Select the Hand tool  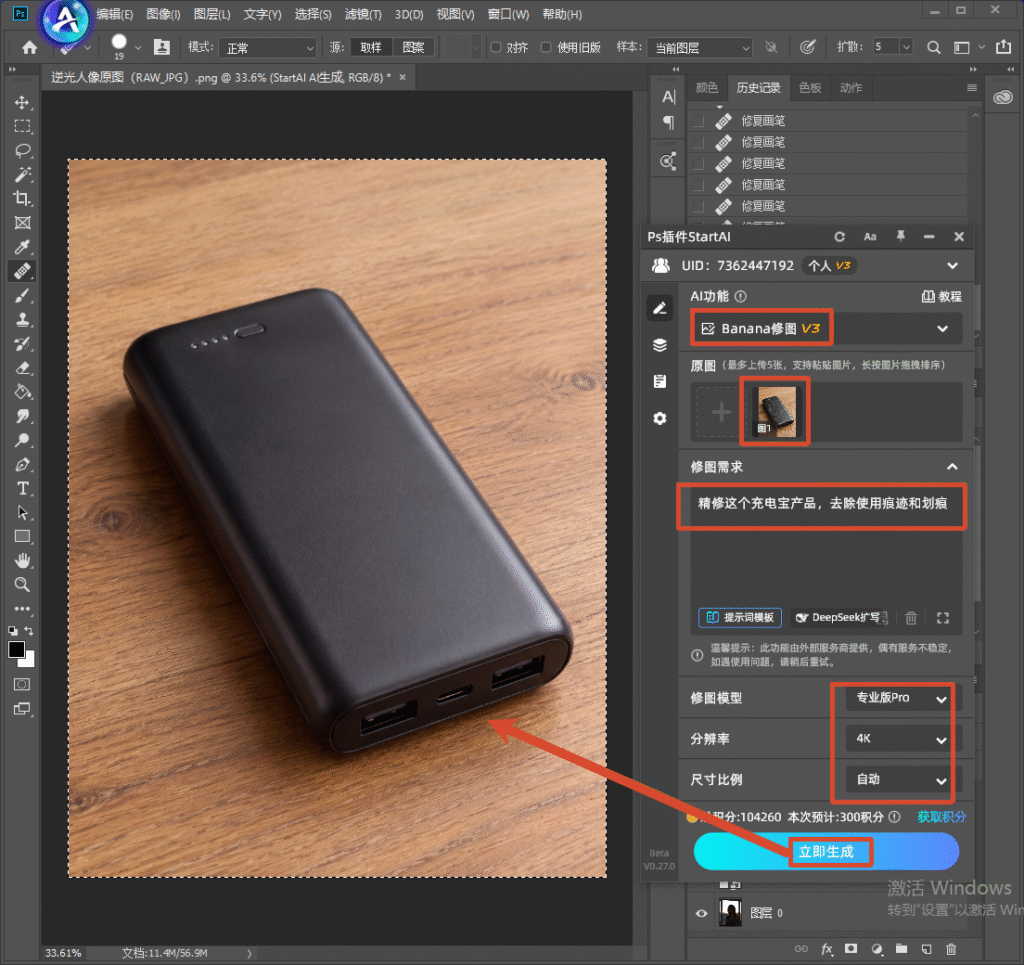coord(22,560)
